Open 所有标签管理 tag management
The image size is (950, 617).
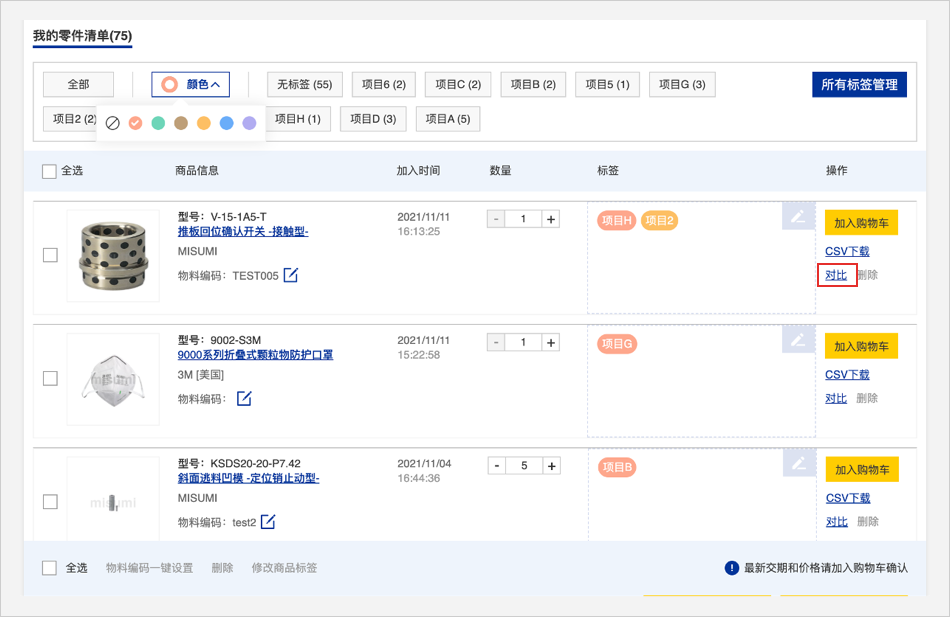[859, 85]
